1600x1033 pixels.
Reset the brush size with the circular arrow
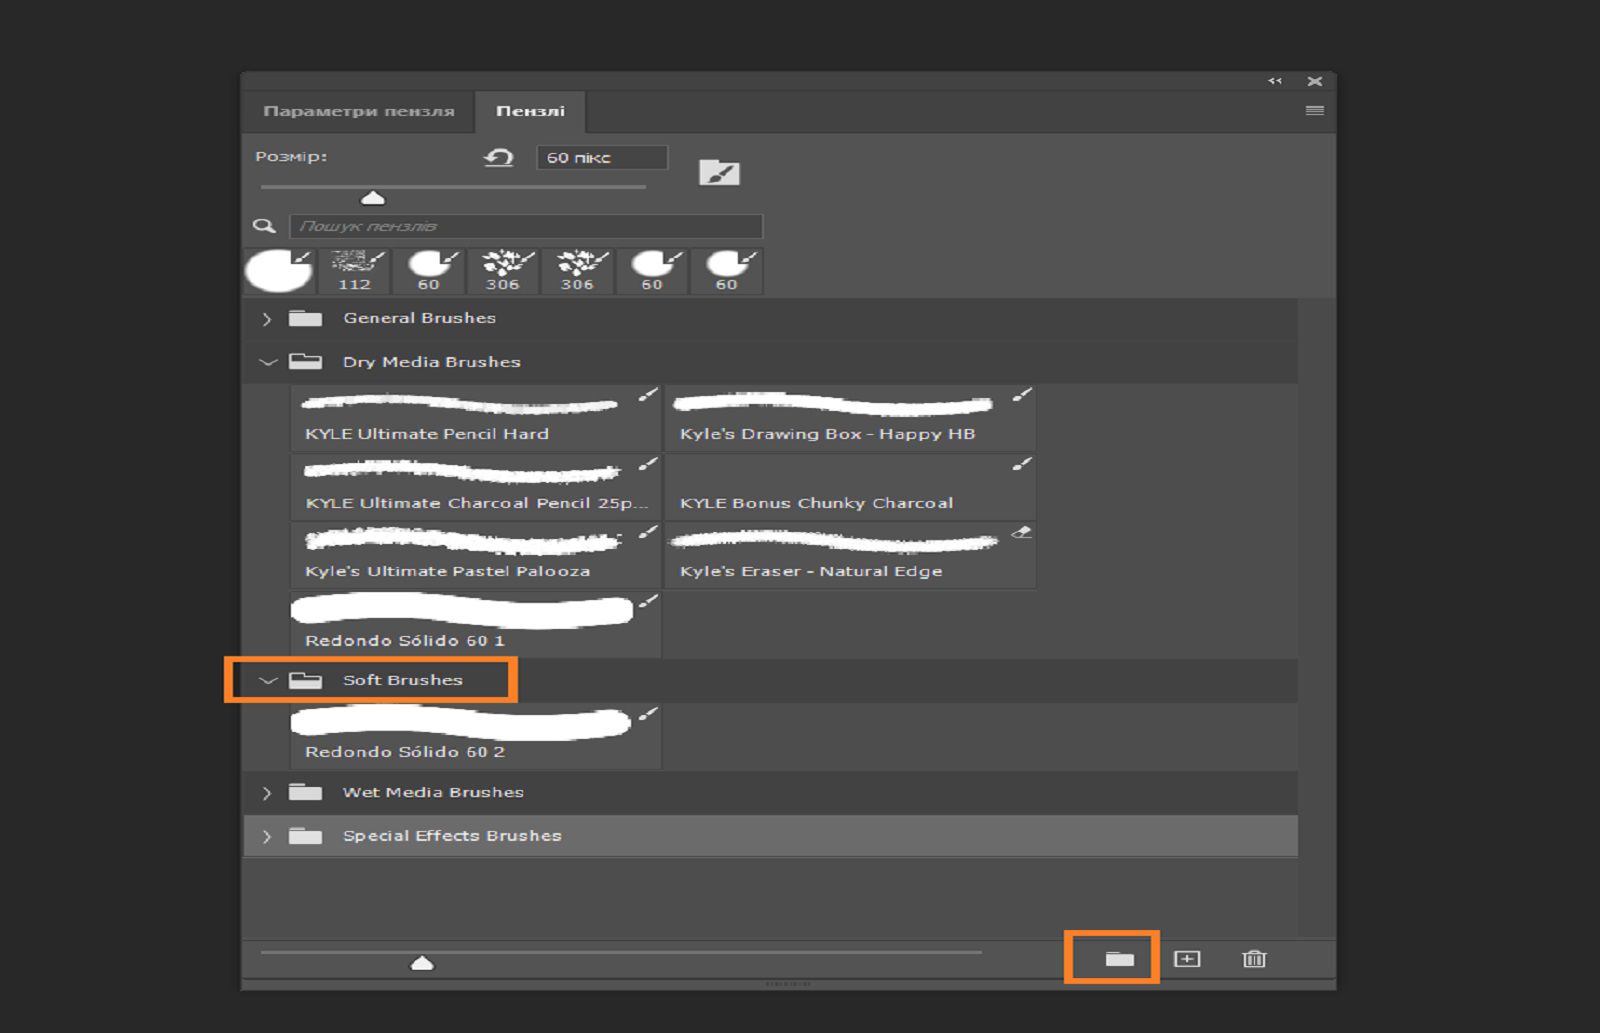[498, 157]
